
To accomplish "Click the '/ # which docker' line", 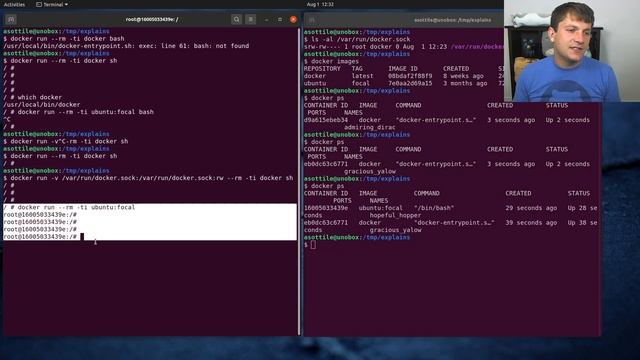I will [33, 97].
